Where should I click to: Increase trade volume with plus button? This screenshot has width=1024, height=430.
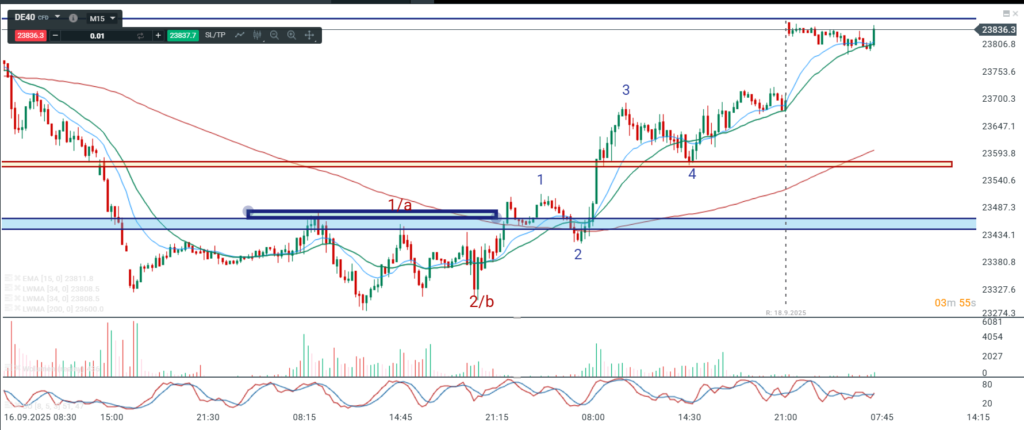pos(158,35)
